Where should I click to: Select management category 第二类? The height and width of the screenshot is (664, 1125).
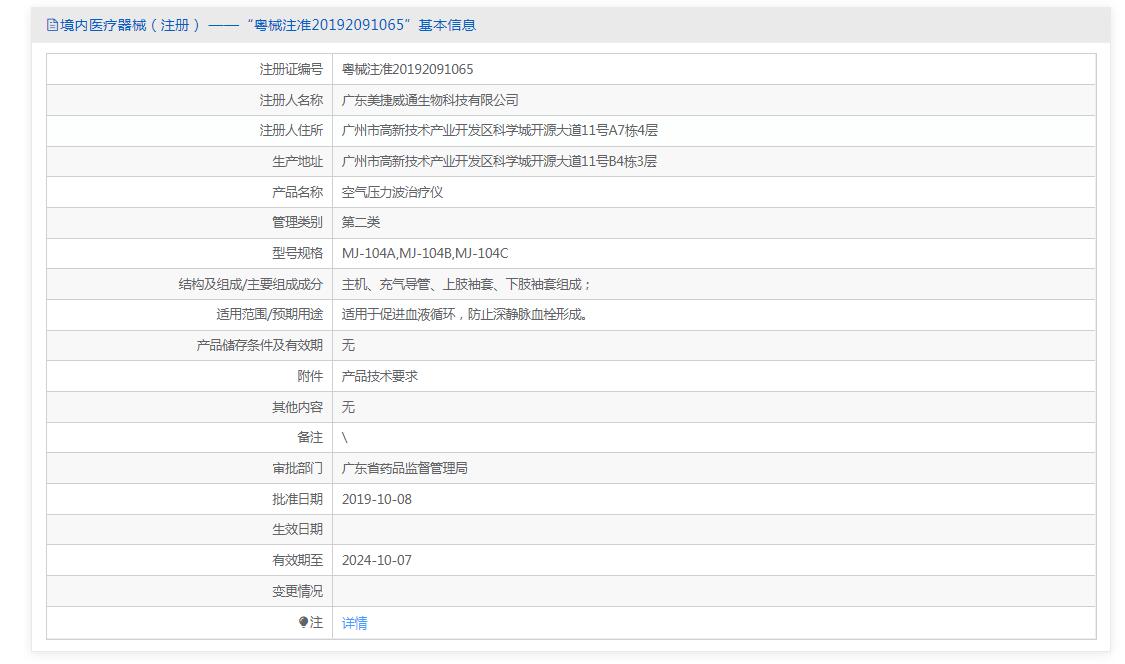coord(361,223)
